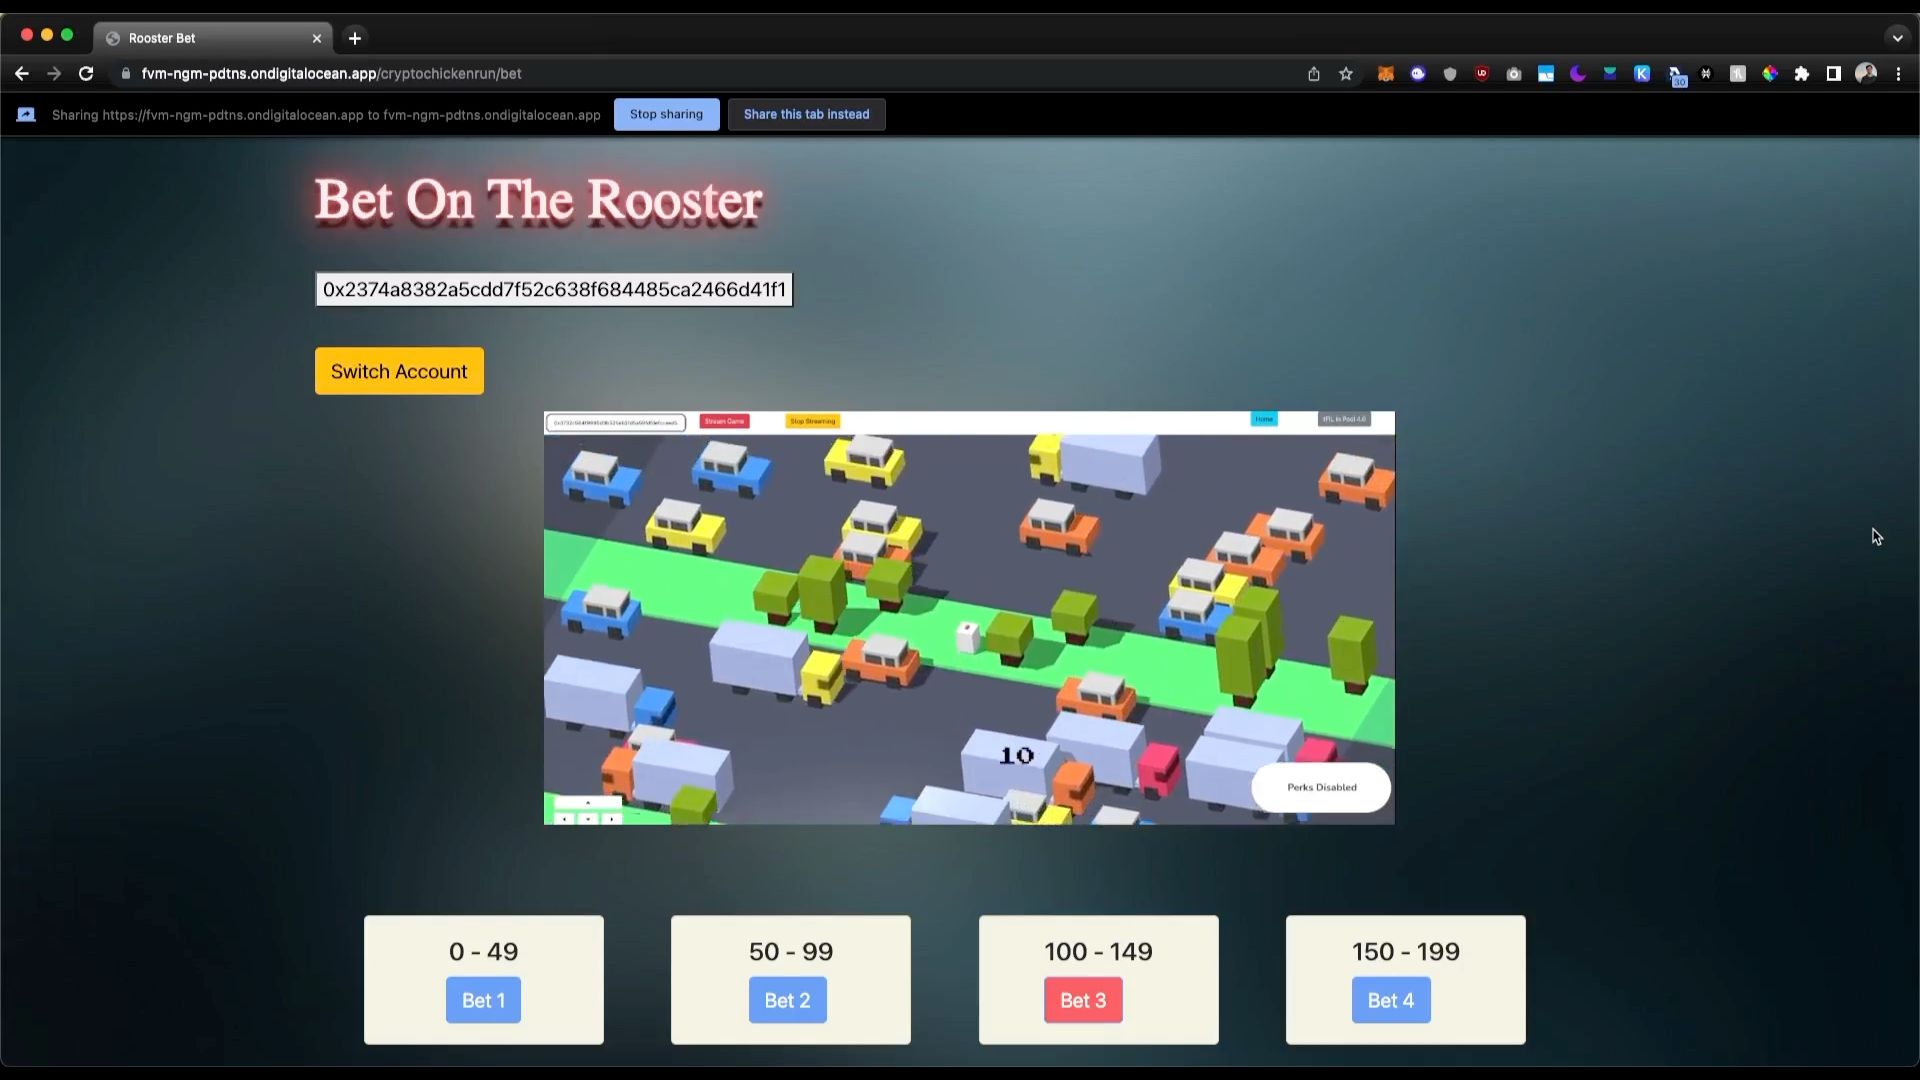Click the game stream video
1920x1080 pixels.
click(969, 618)
